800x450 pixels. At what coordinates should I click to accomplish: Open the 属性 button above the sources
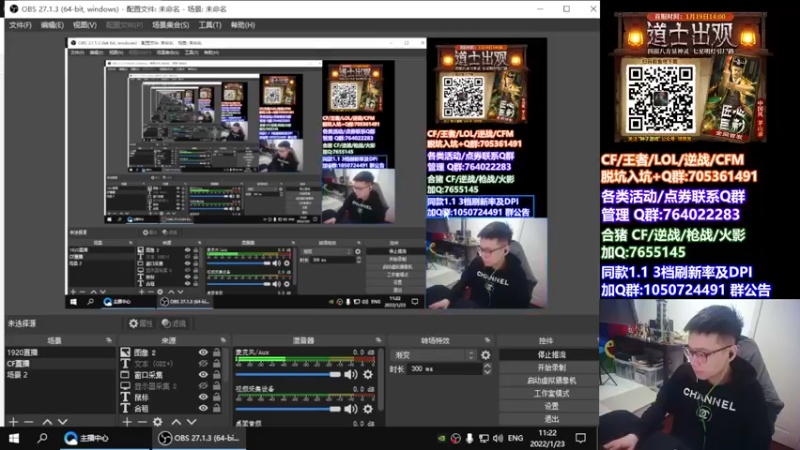tap(141, 323)
